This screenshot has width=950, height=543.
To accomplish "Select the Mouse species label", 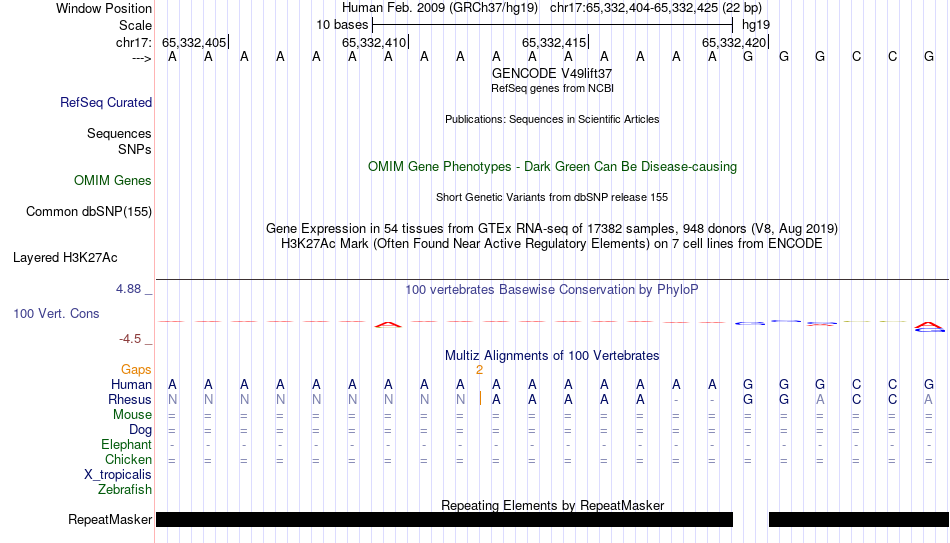I will (133, 415).
